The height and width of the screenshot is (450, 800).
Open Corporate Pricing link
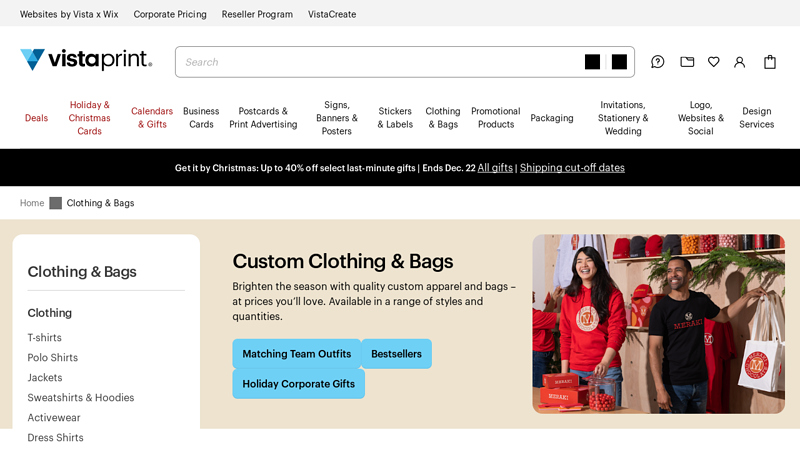click(x=170, y=14)
